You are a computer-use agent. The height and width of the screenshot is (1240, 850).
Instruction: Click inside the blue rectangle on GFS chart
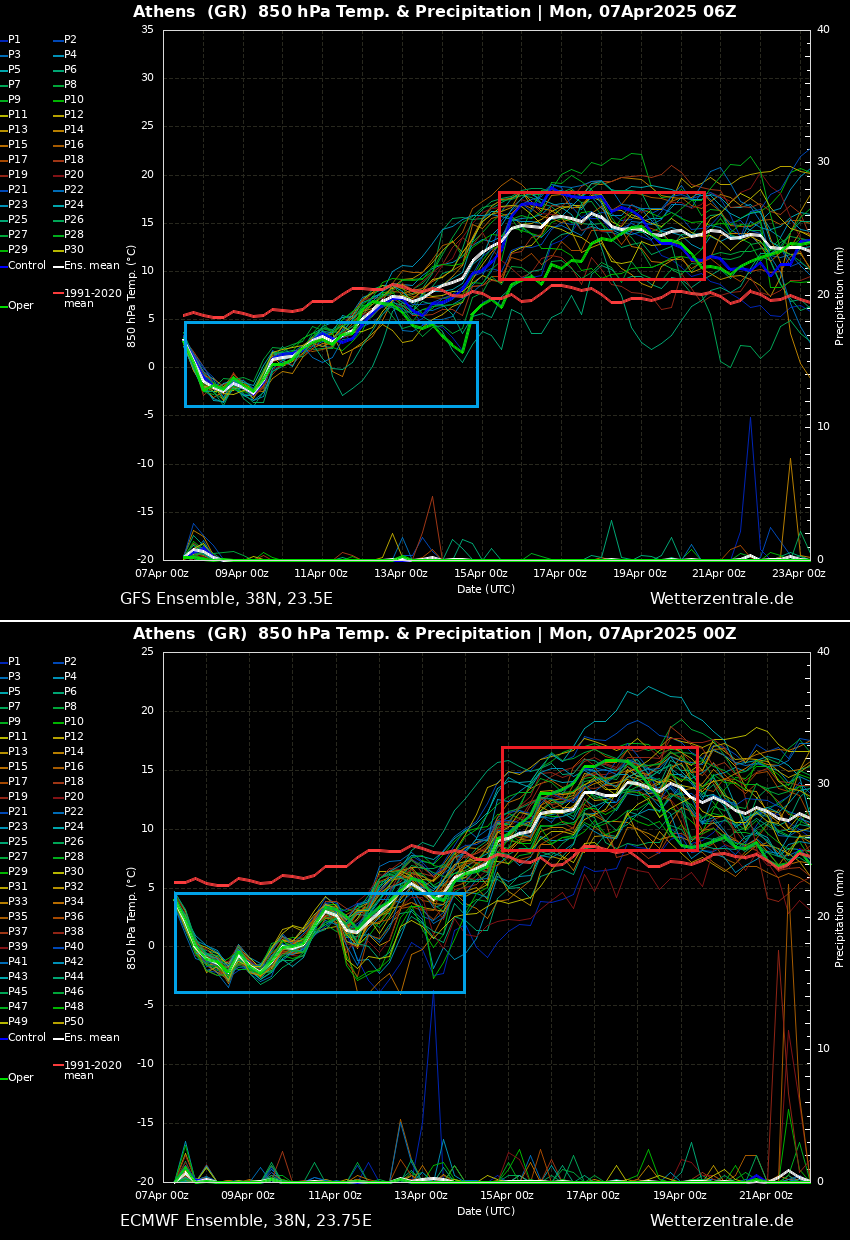pos(331,364)
